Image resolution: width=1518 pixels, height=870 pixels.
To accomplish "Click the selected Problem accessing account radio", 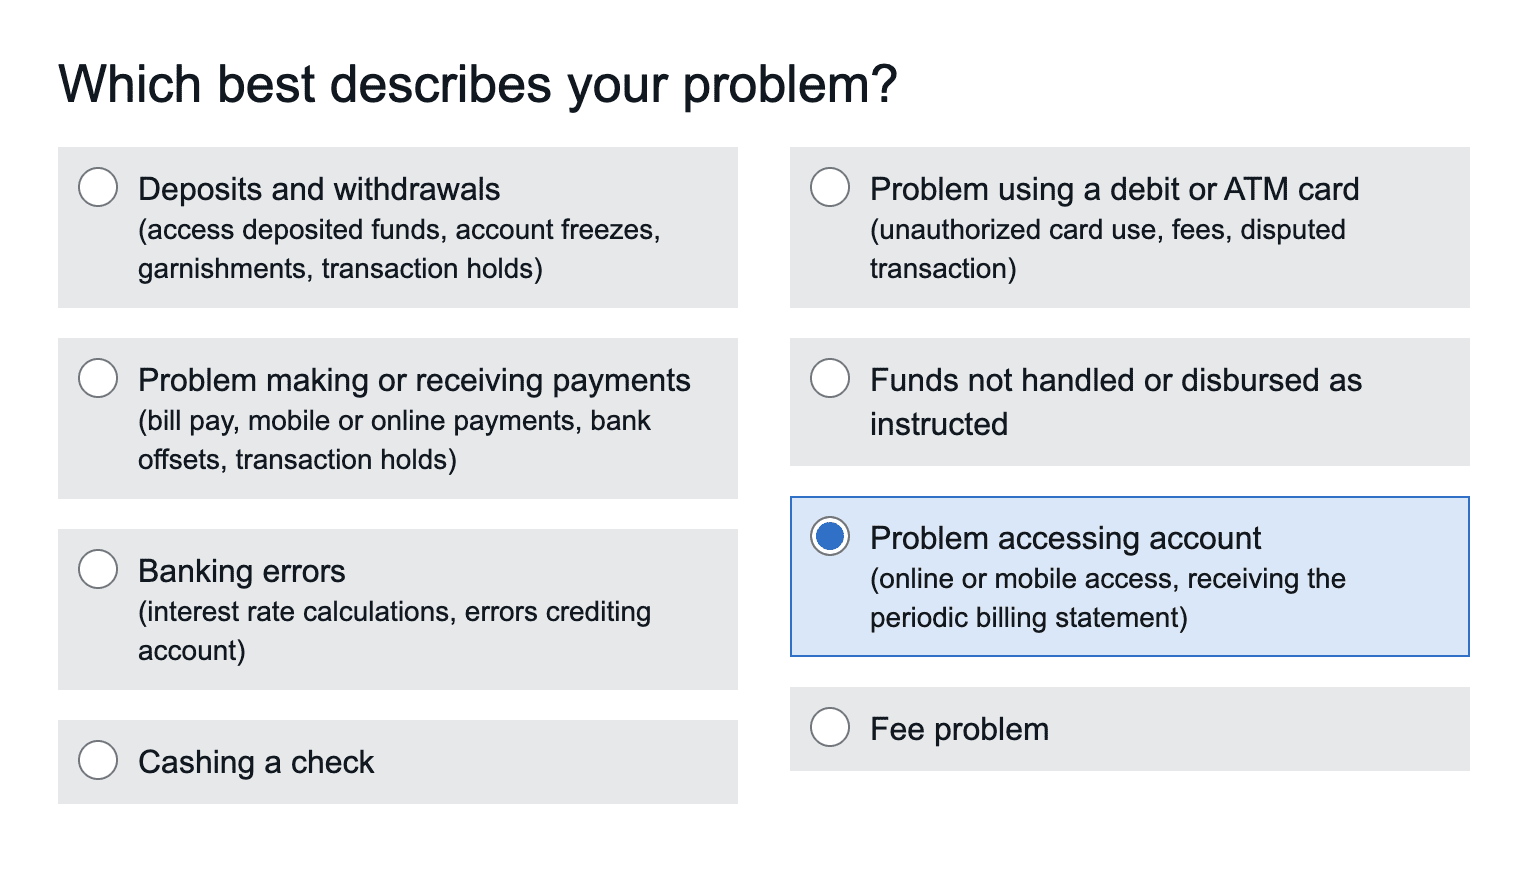I will point(830,536).
